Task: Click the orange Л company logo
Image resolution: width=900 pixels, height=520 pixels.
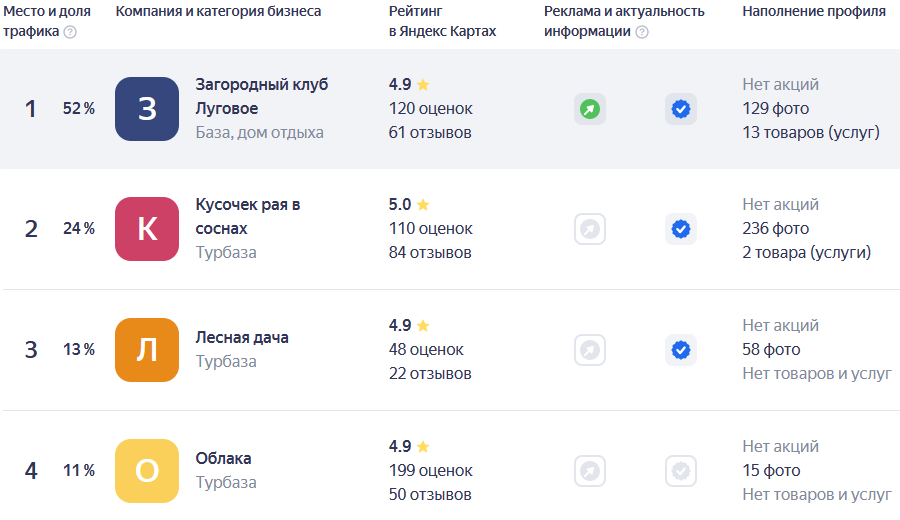Action: click(147, 350)
